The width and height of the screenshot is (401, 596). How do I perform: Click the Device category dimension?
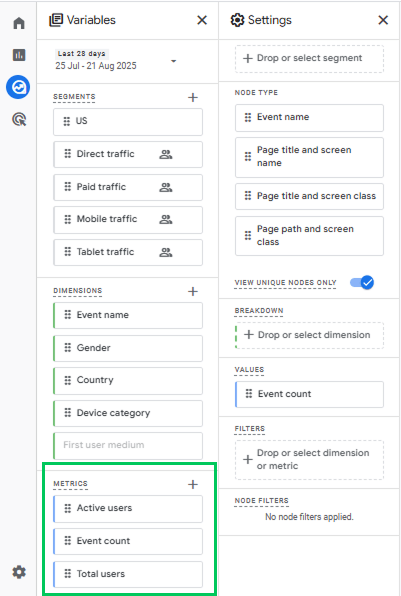tap(128, 413)
